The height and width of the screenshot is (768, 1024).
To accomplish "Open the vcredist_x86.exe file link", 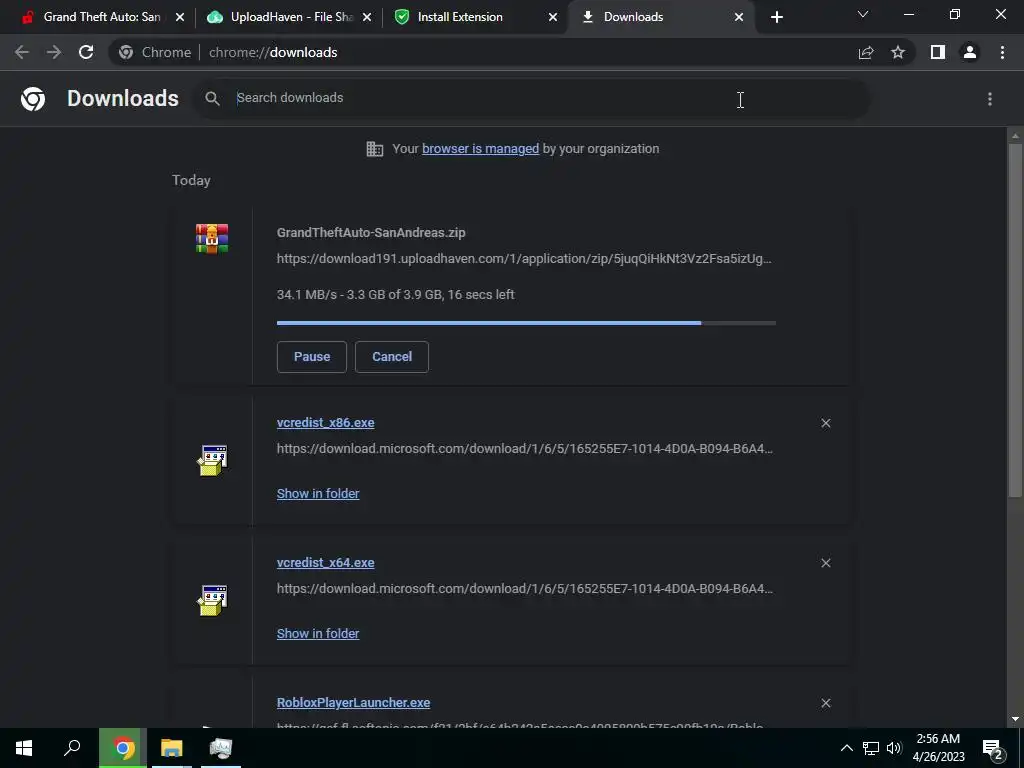I will point(325,423).
